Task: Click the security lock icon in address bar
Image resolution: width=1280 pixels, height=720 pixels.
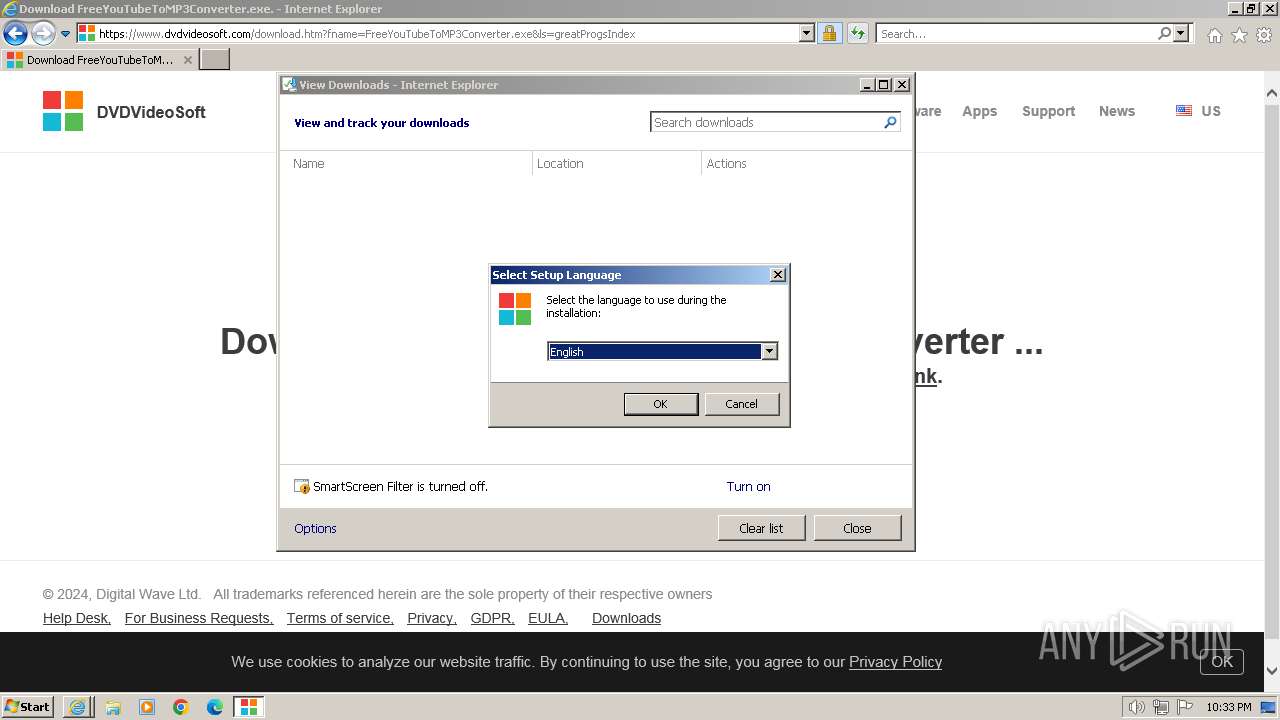Action: (x=829, y=33)
